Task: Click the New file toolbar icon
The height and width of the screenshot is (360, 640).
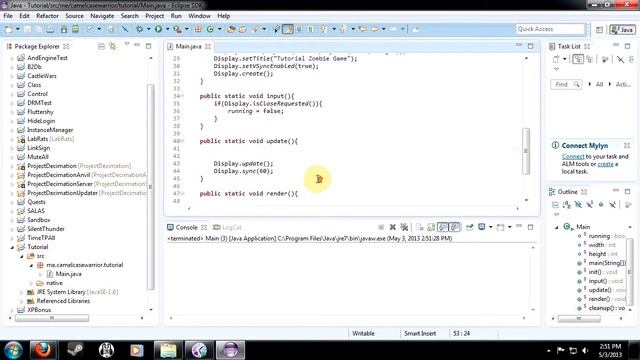Action: 8,29
